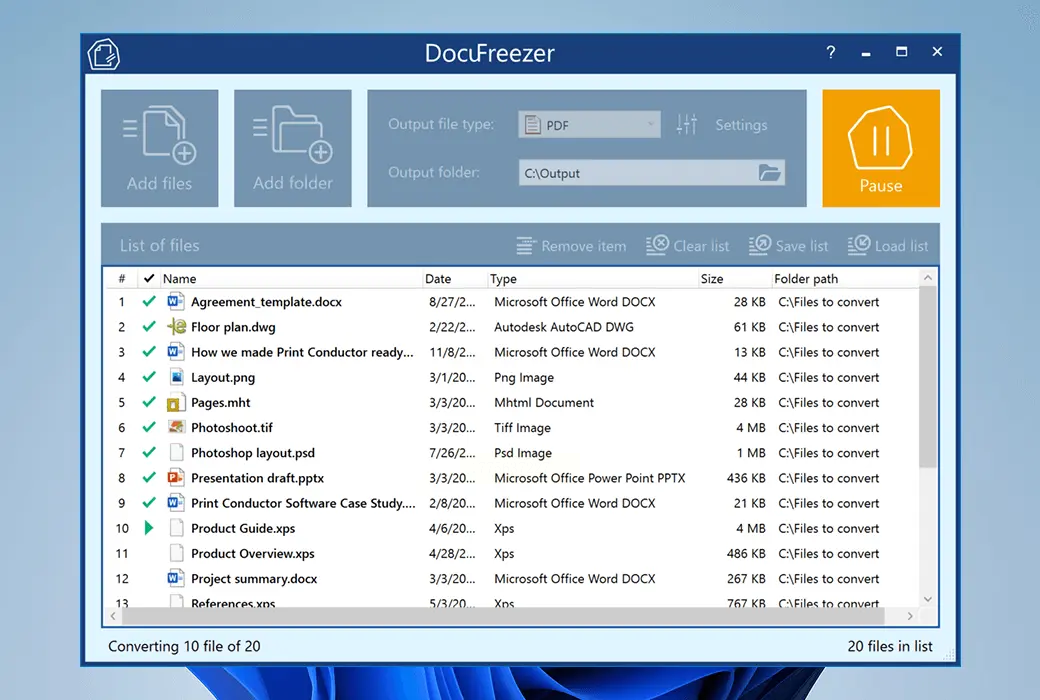The image size is (1040, 700).
Task: Click the Add folder icon button
Action: (x=293, y=148)
